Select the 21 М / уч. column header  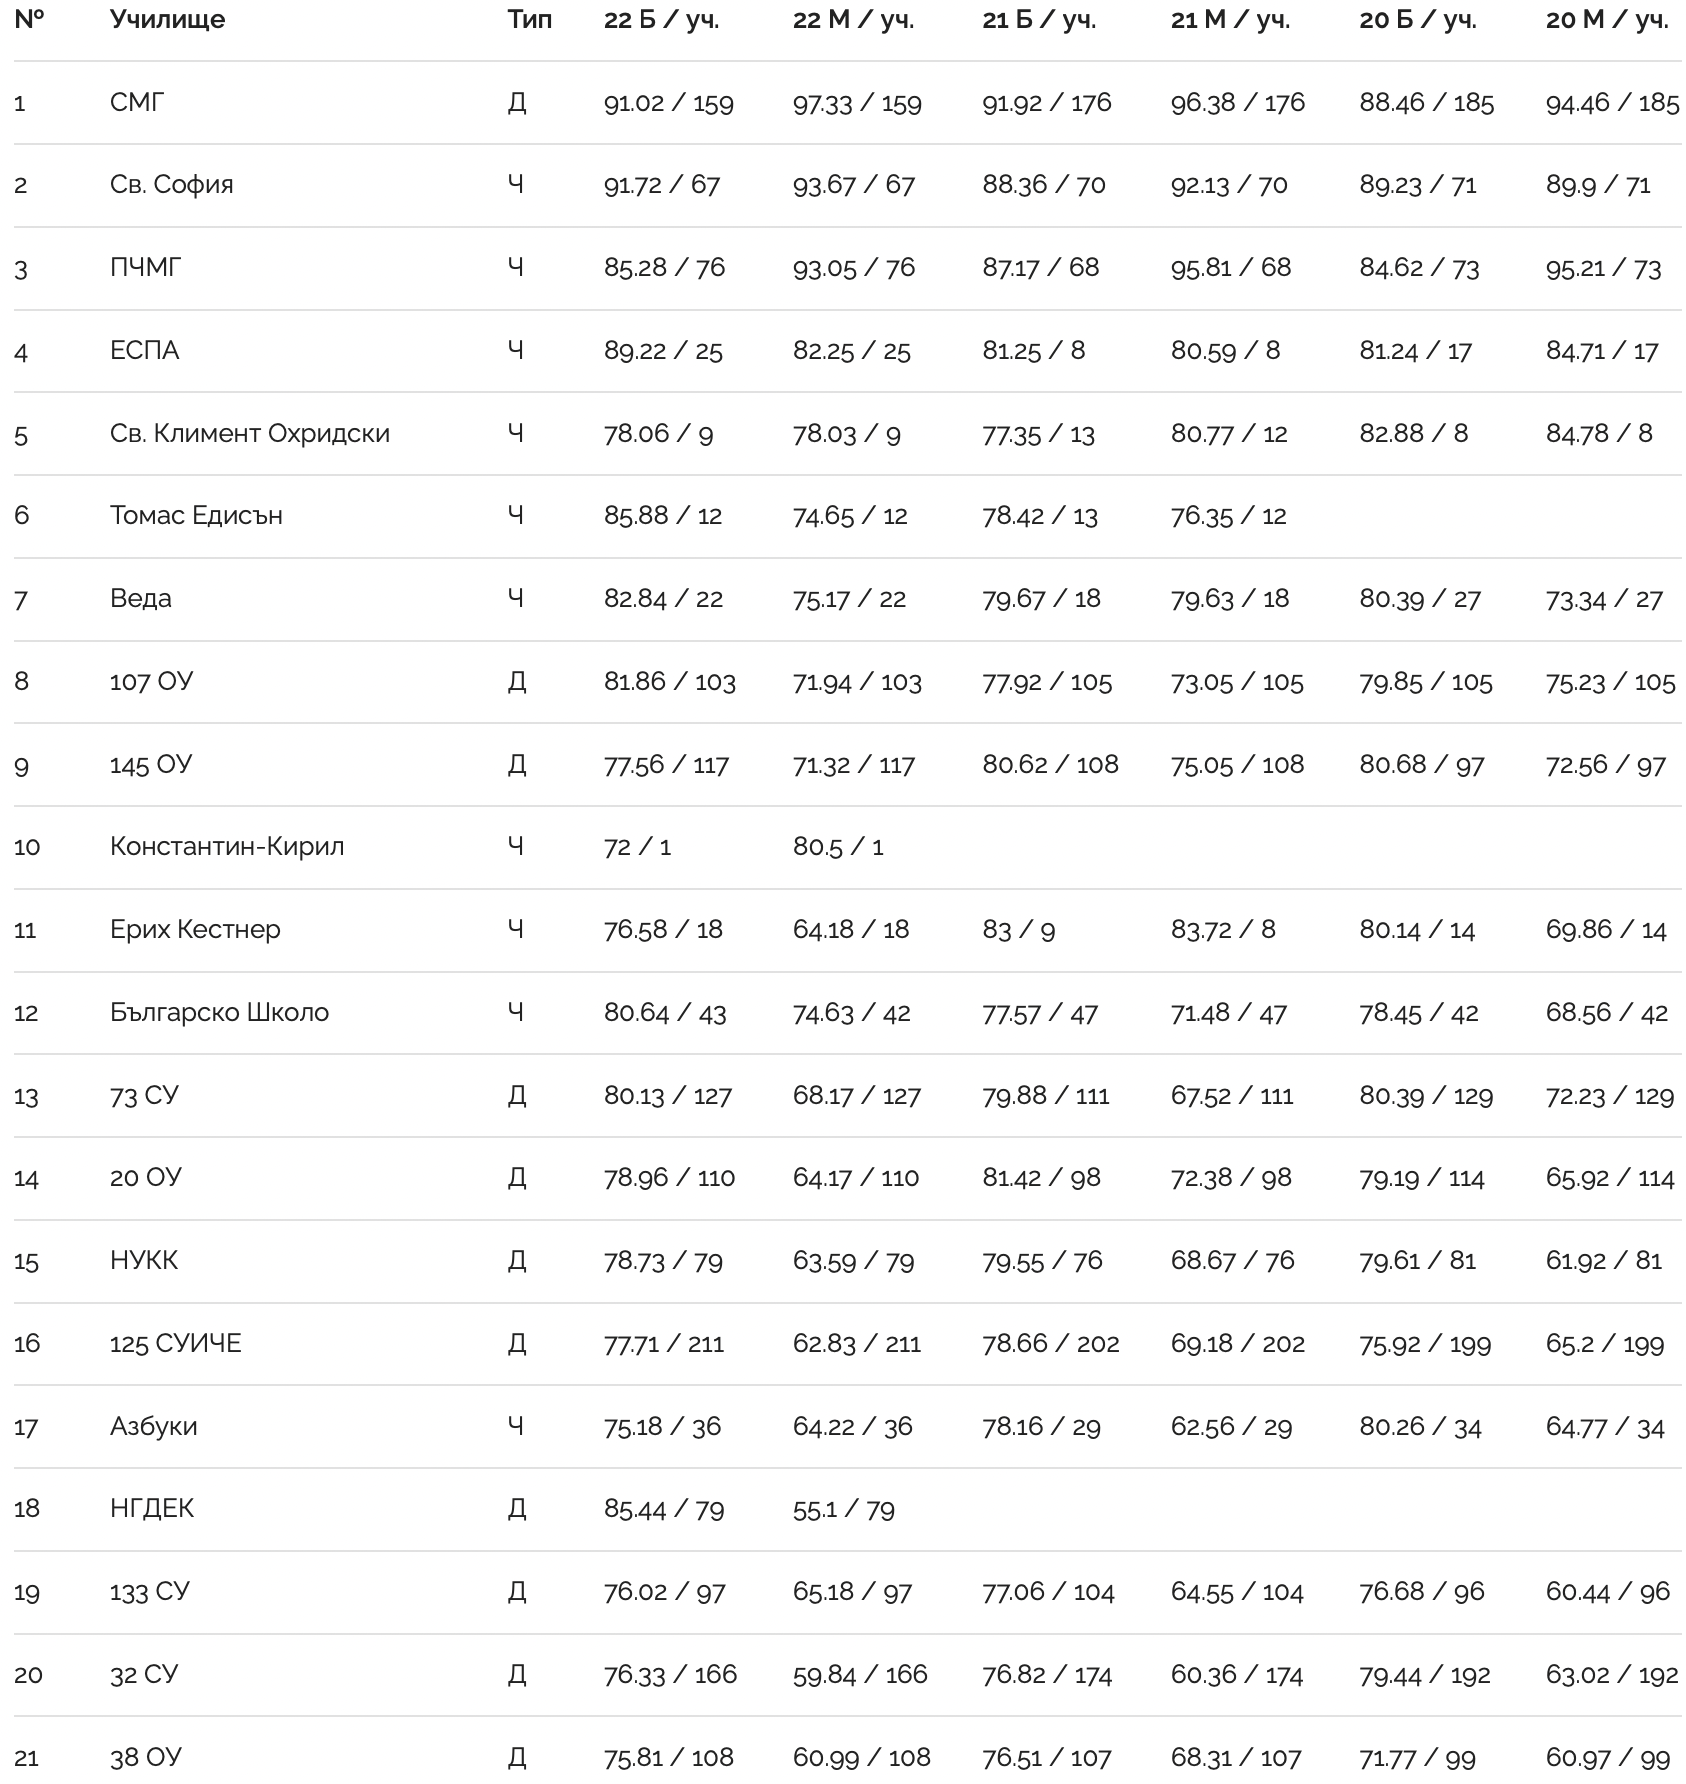coord(1230,19)
